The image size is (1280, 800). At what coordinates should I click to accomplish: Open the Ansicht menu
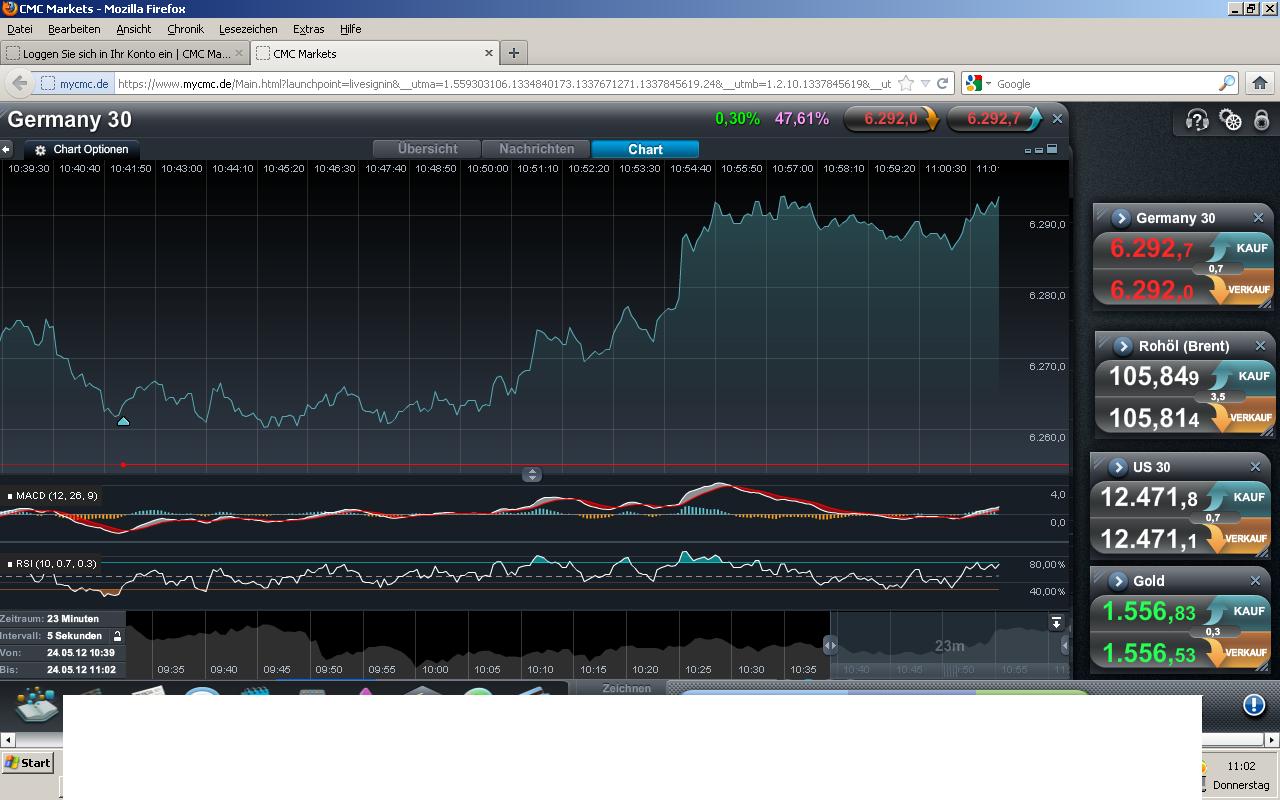[134, 29]
